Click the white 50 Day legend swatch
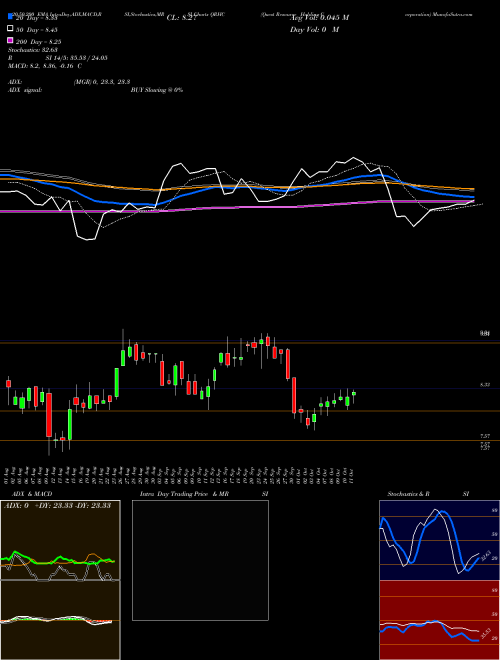The image size is (500, 660). pyautogui.click(x=10, y=29)
